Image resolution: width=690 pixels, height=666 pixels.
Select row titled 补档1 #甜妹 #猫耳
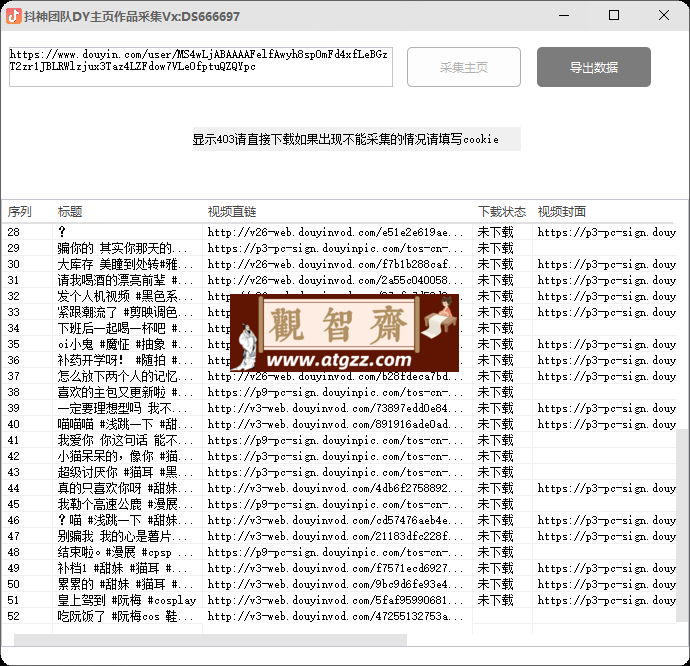(339, 568)
